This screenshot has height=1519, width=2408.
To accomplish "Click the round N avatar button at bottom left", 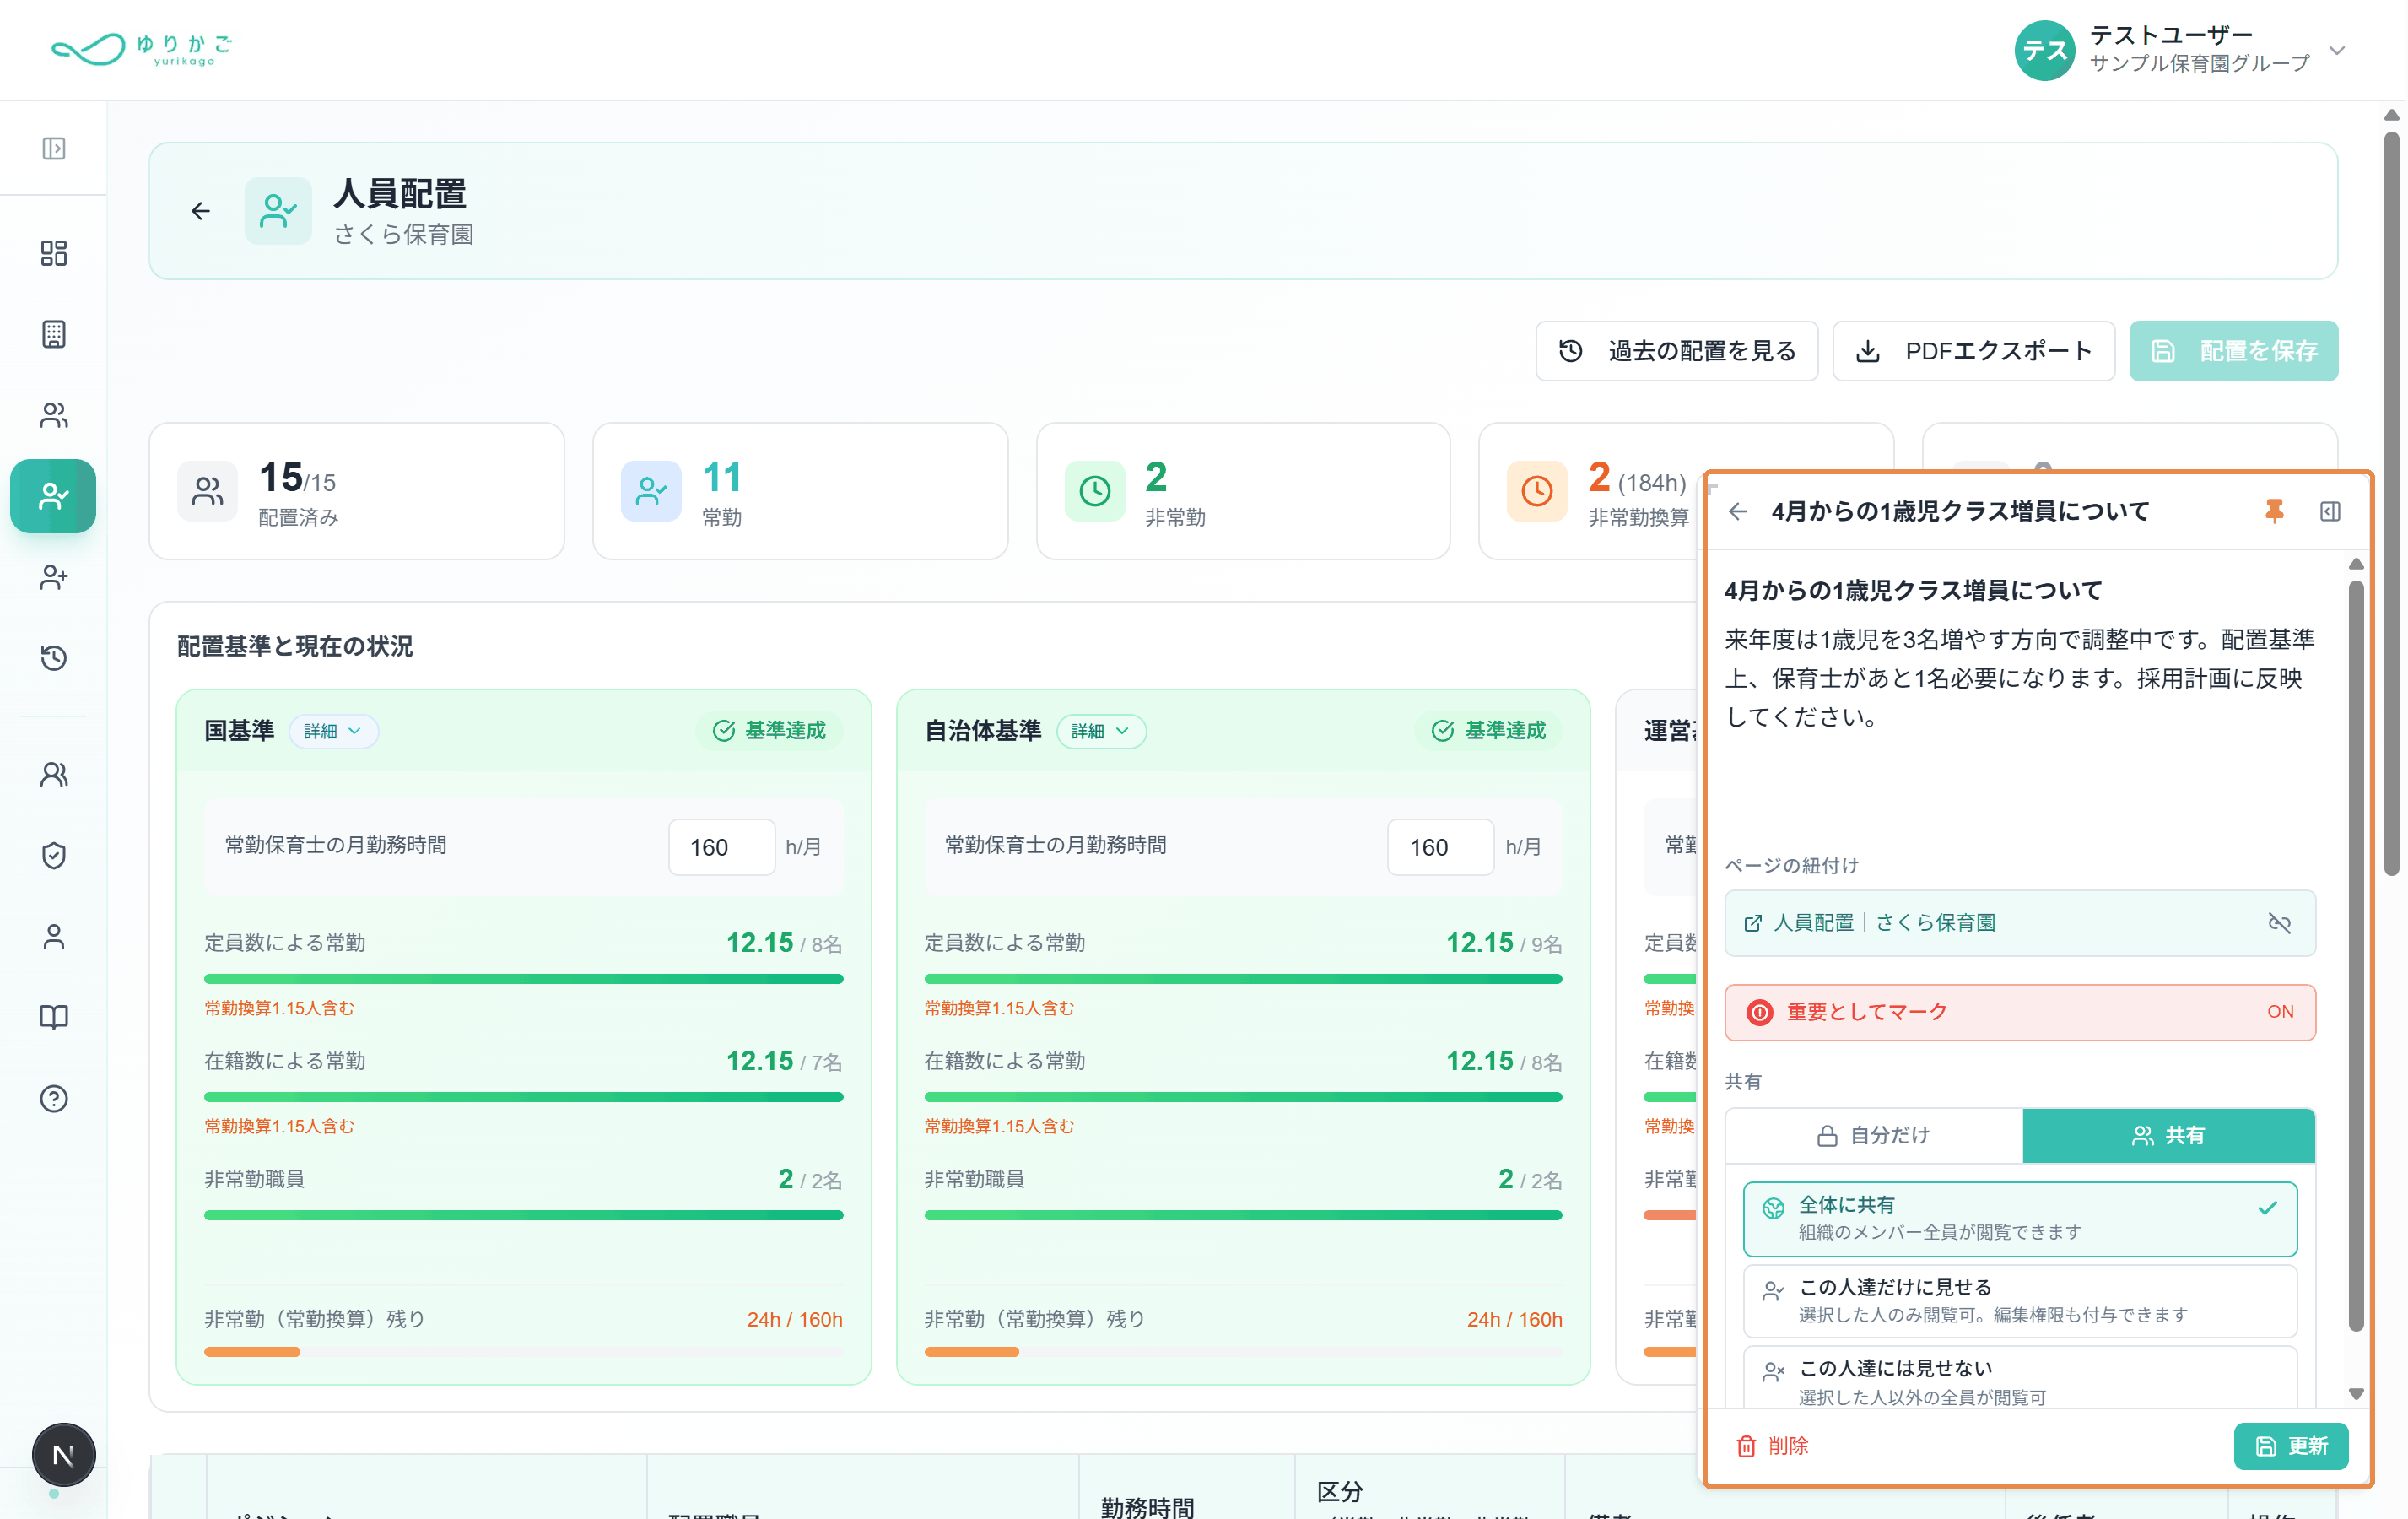I will 63,1455.
